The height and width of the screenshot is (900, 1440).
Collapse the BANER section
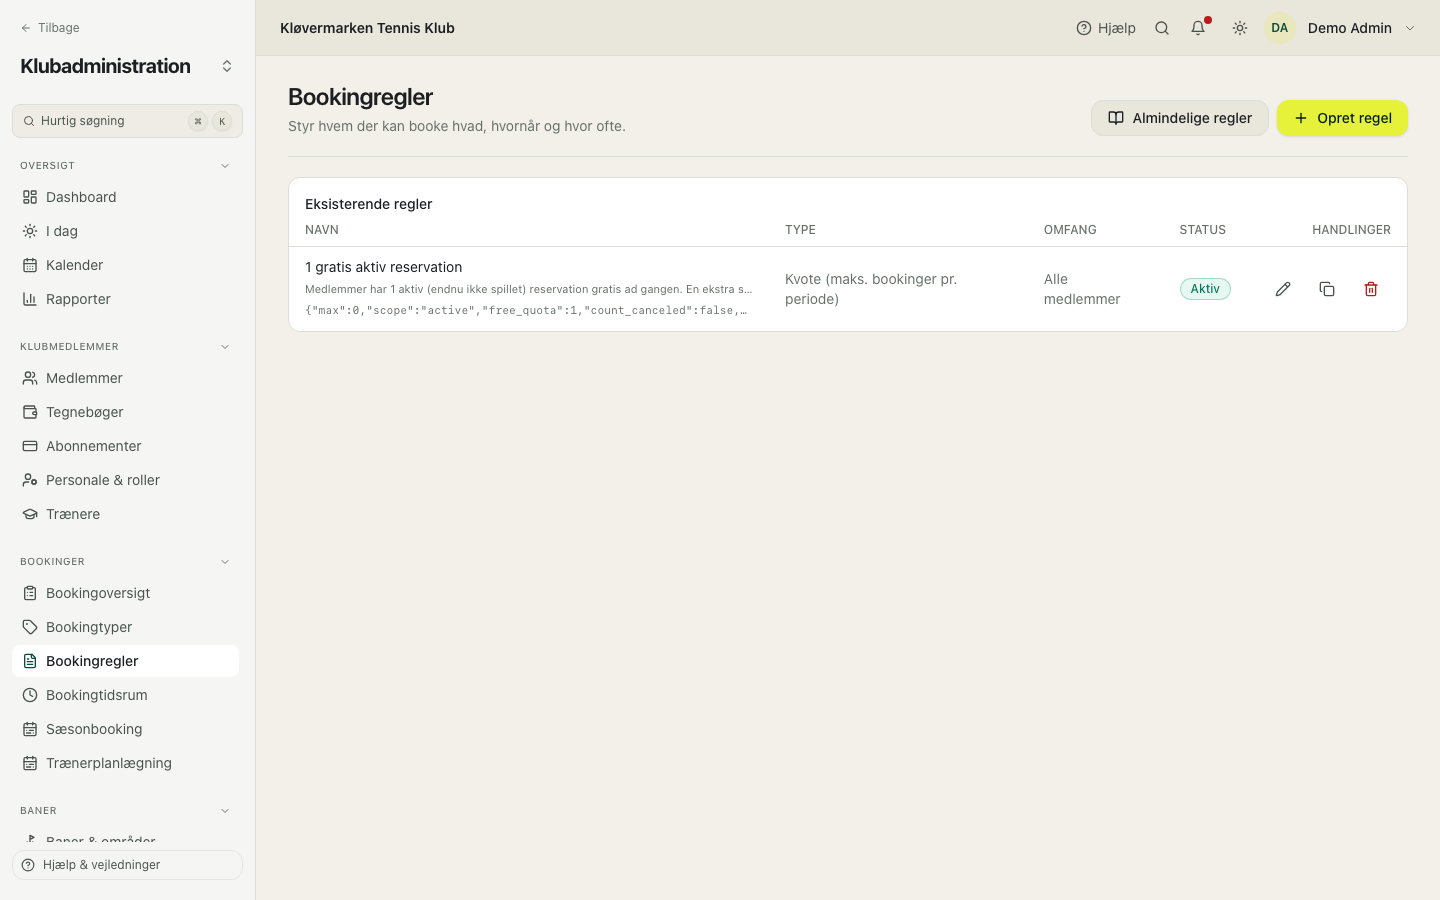click(225, 811)
